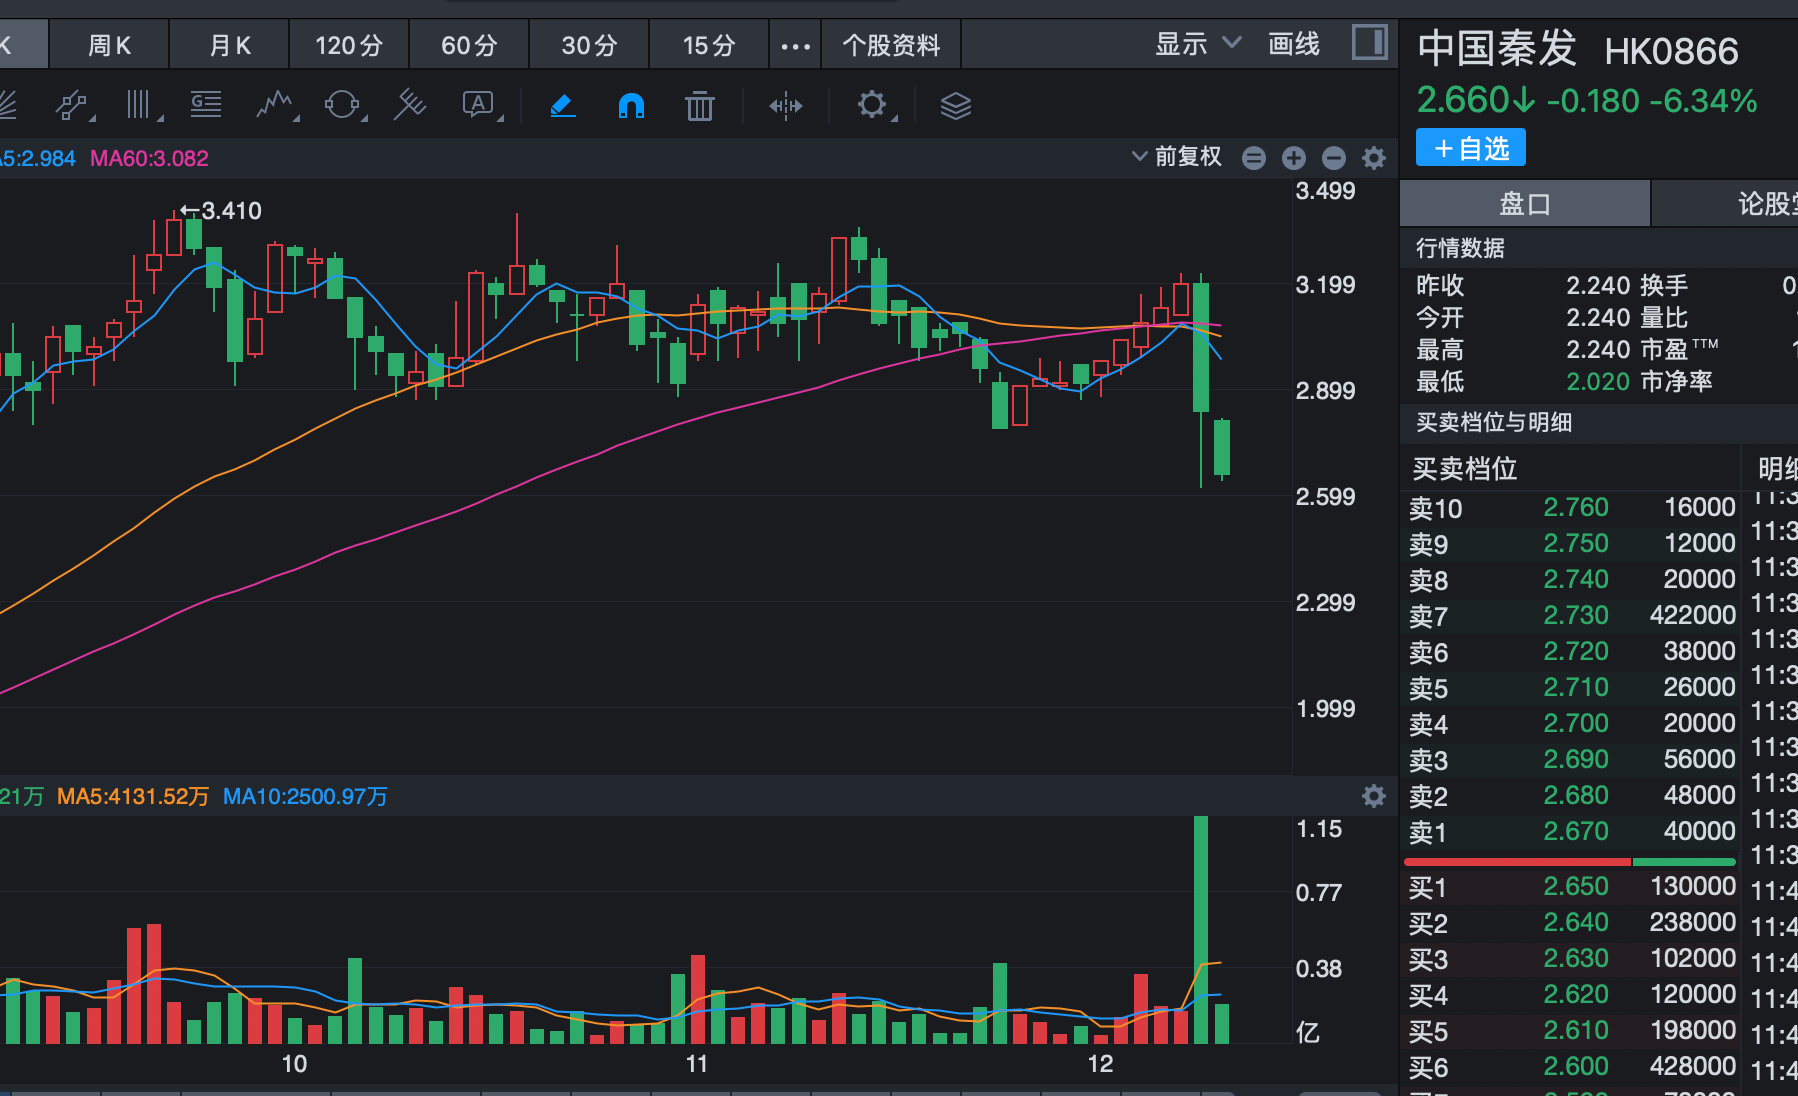The height and width of the screenshot is (1096, 1798).
Task: Switch to the 周K weekly chart tab
Action: [x=108, y=44]
